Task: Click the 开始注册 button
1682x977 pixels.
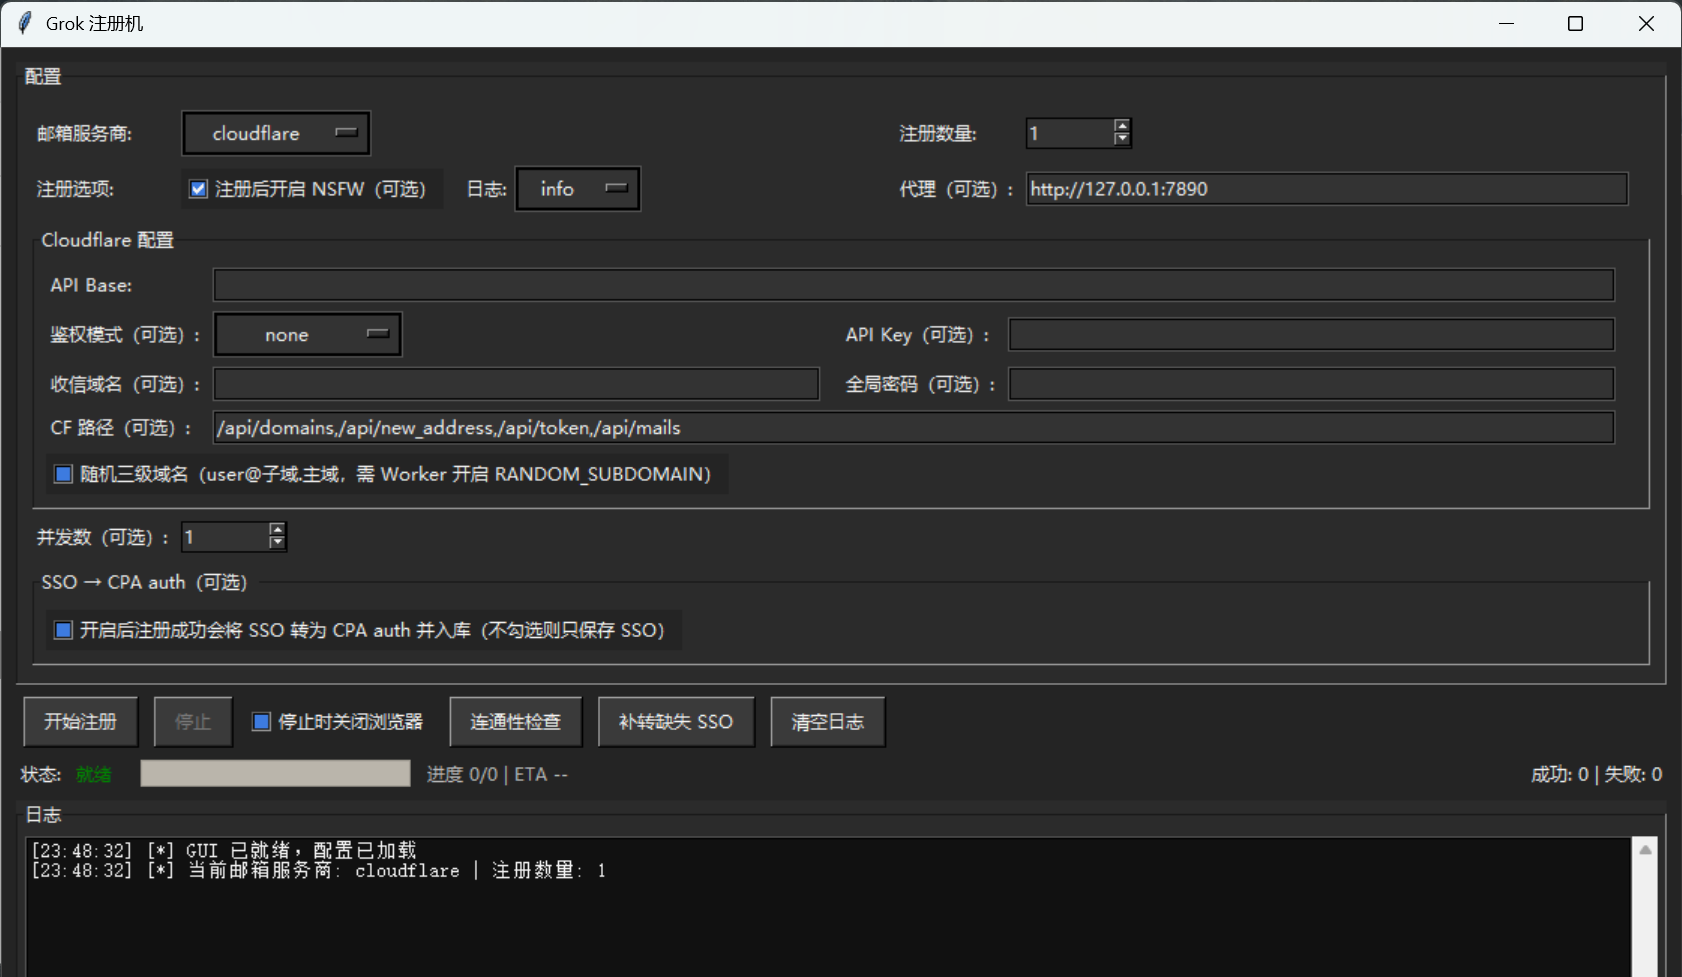Action: coord(81,722)
